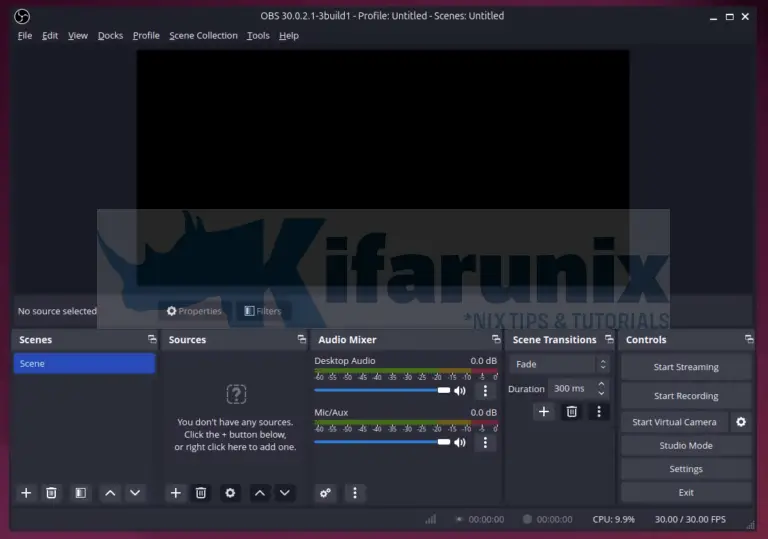Click the black preview canvas
This screenshot has height=539, width=768.
click(x=383, y=168)
